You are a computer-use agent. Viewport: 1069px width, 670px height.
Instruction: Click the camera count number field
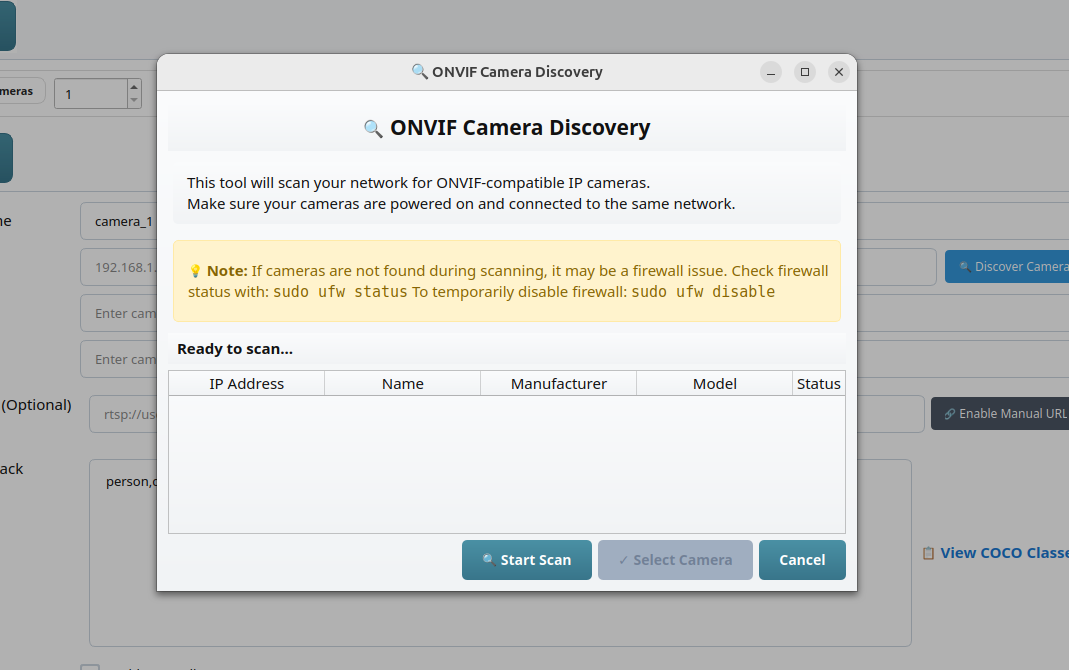point(90,94)
